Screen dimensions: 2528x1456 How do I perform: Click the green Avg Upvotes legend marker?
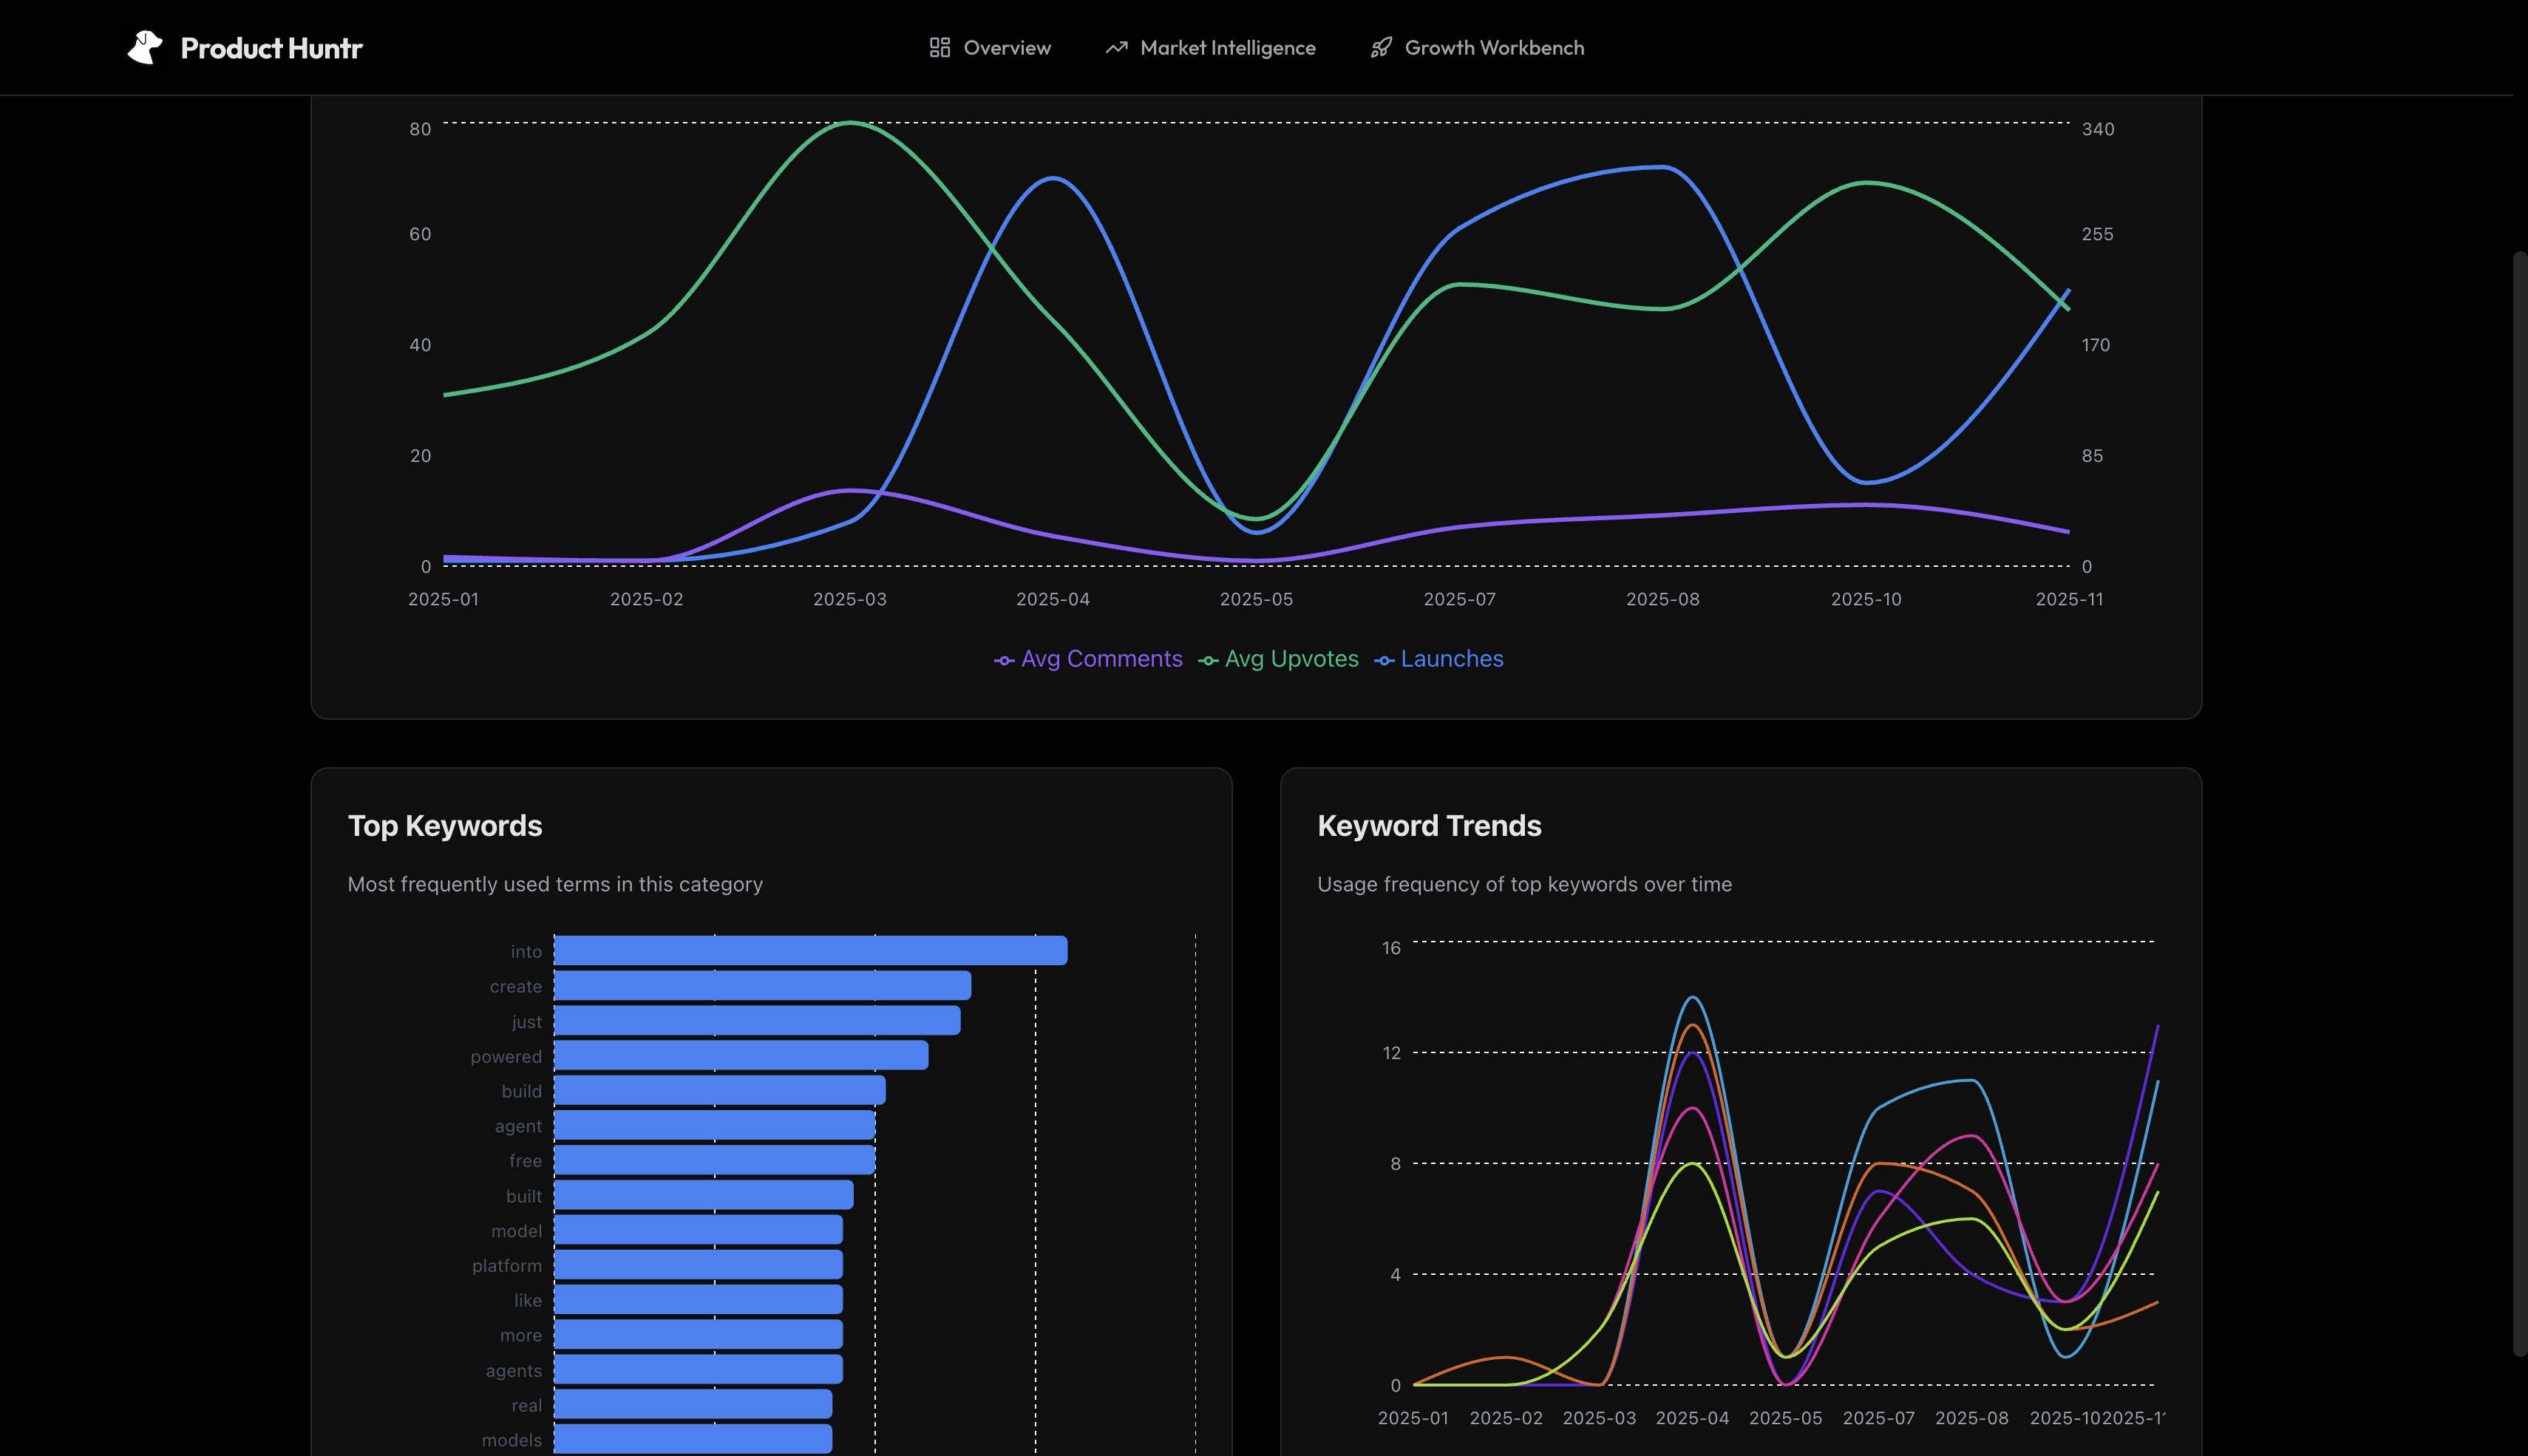pyautogui.click(x=1209, y=660)
